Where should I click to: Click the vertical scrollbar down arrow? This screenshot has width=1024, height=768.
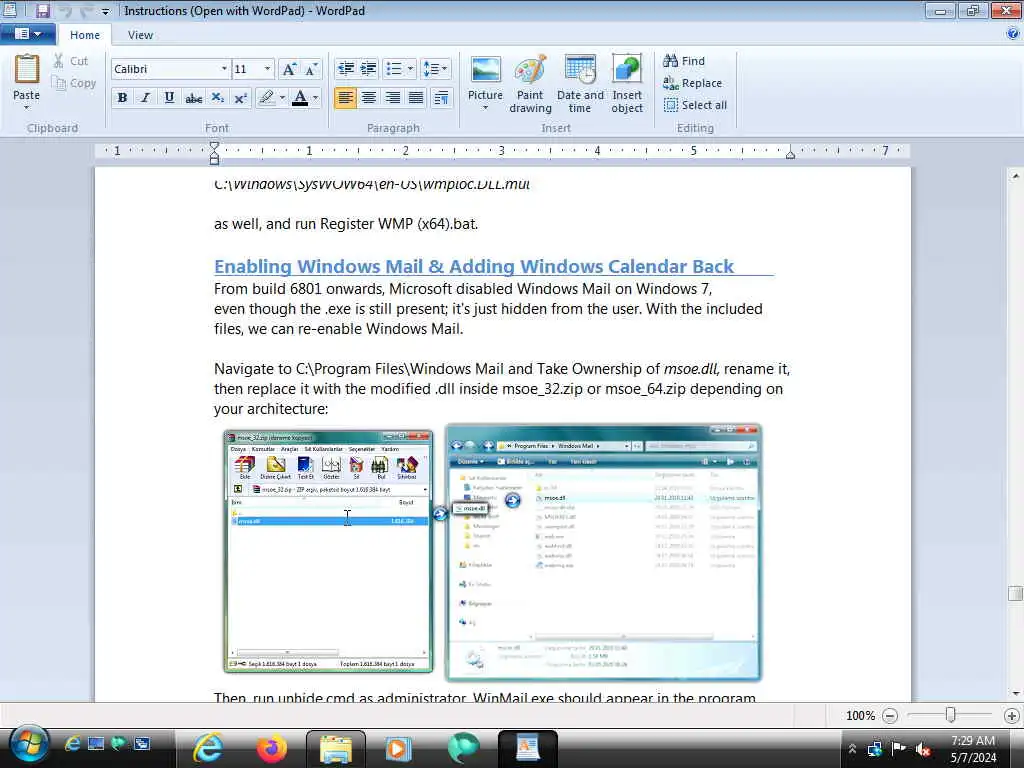(x=1015, y=694)
